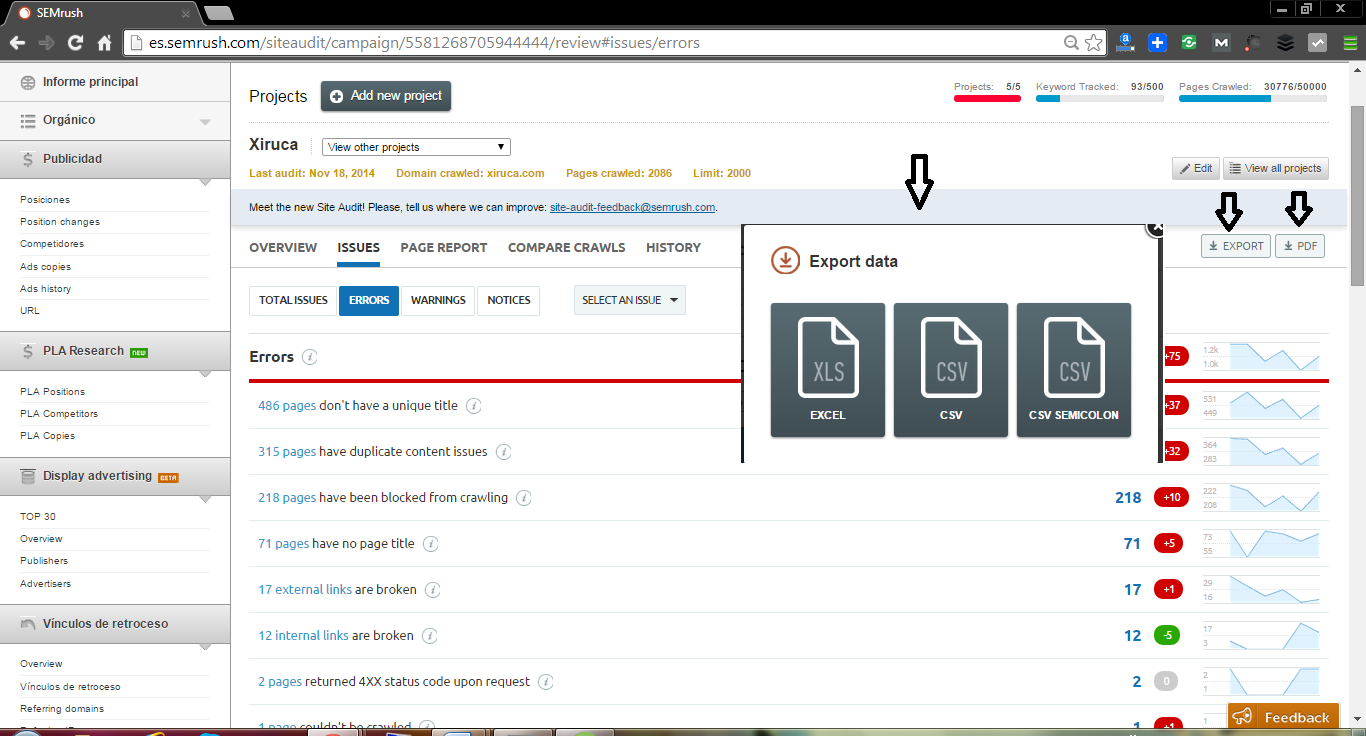Viewport: 1366px width, 736px height.
Task: Click the download icon beside Export data
Action: tap(786, 260)
